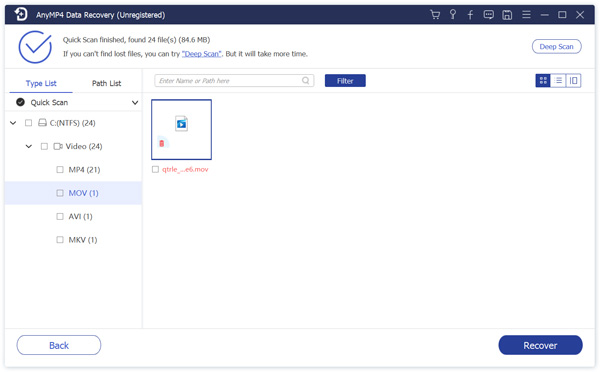Open the feedback chat icon

[x=488, y=15]
